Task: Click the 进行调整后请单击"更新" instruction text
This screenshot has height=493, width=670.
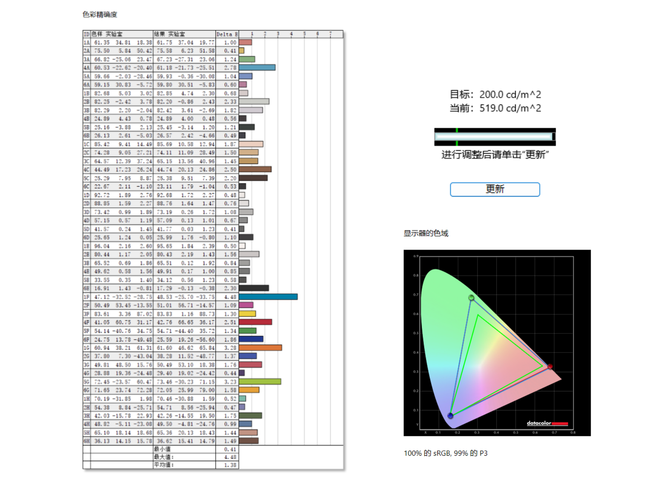Action: pyautogui.click(x=495, y=155)
